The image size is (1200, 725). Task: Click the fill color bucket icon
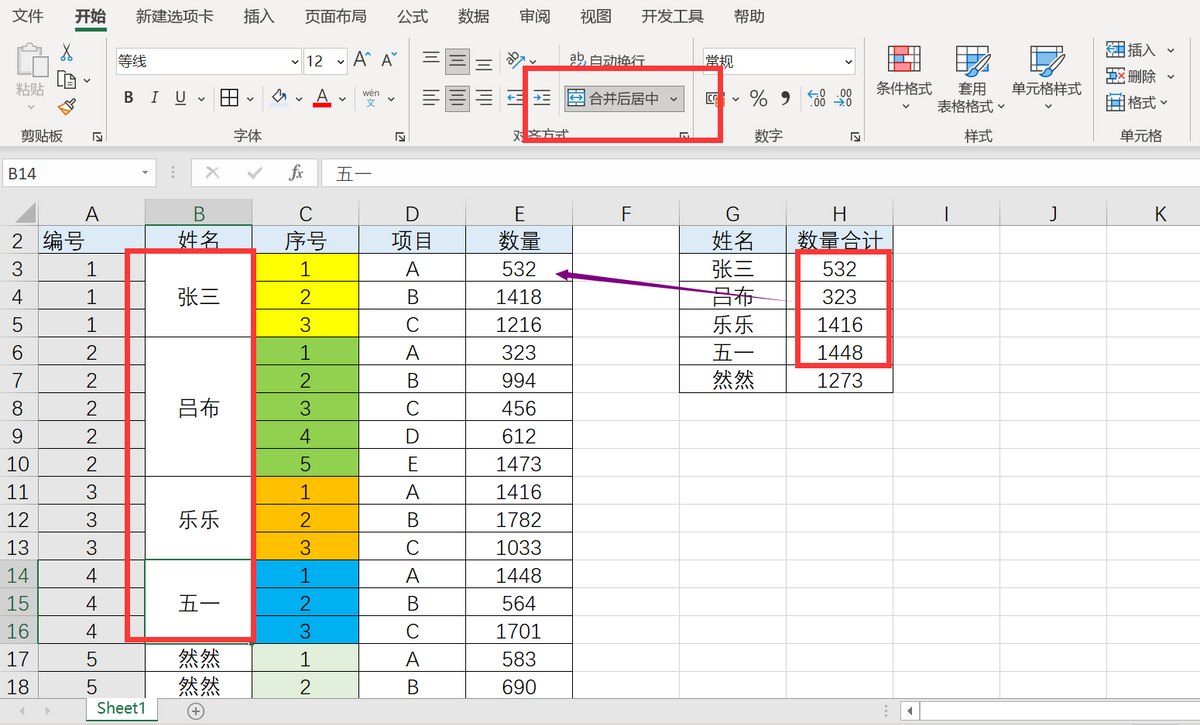[x=280, y=98]
